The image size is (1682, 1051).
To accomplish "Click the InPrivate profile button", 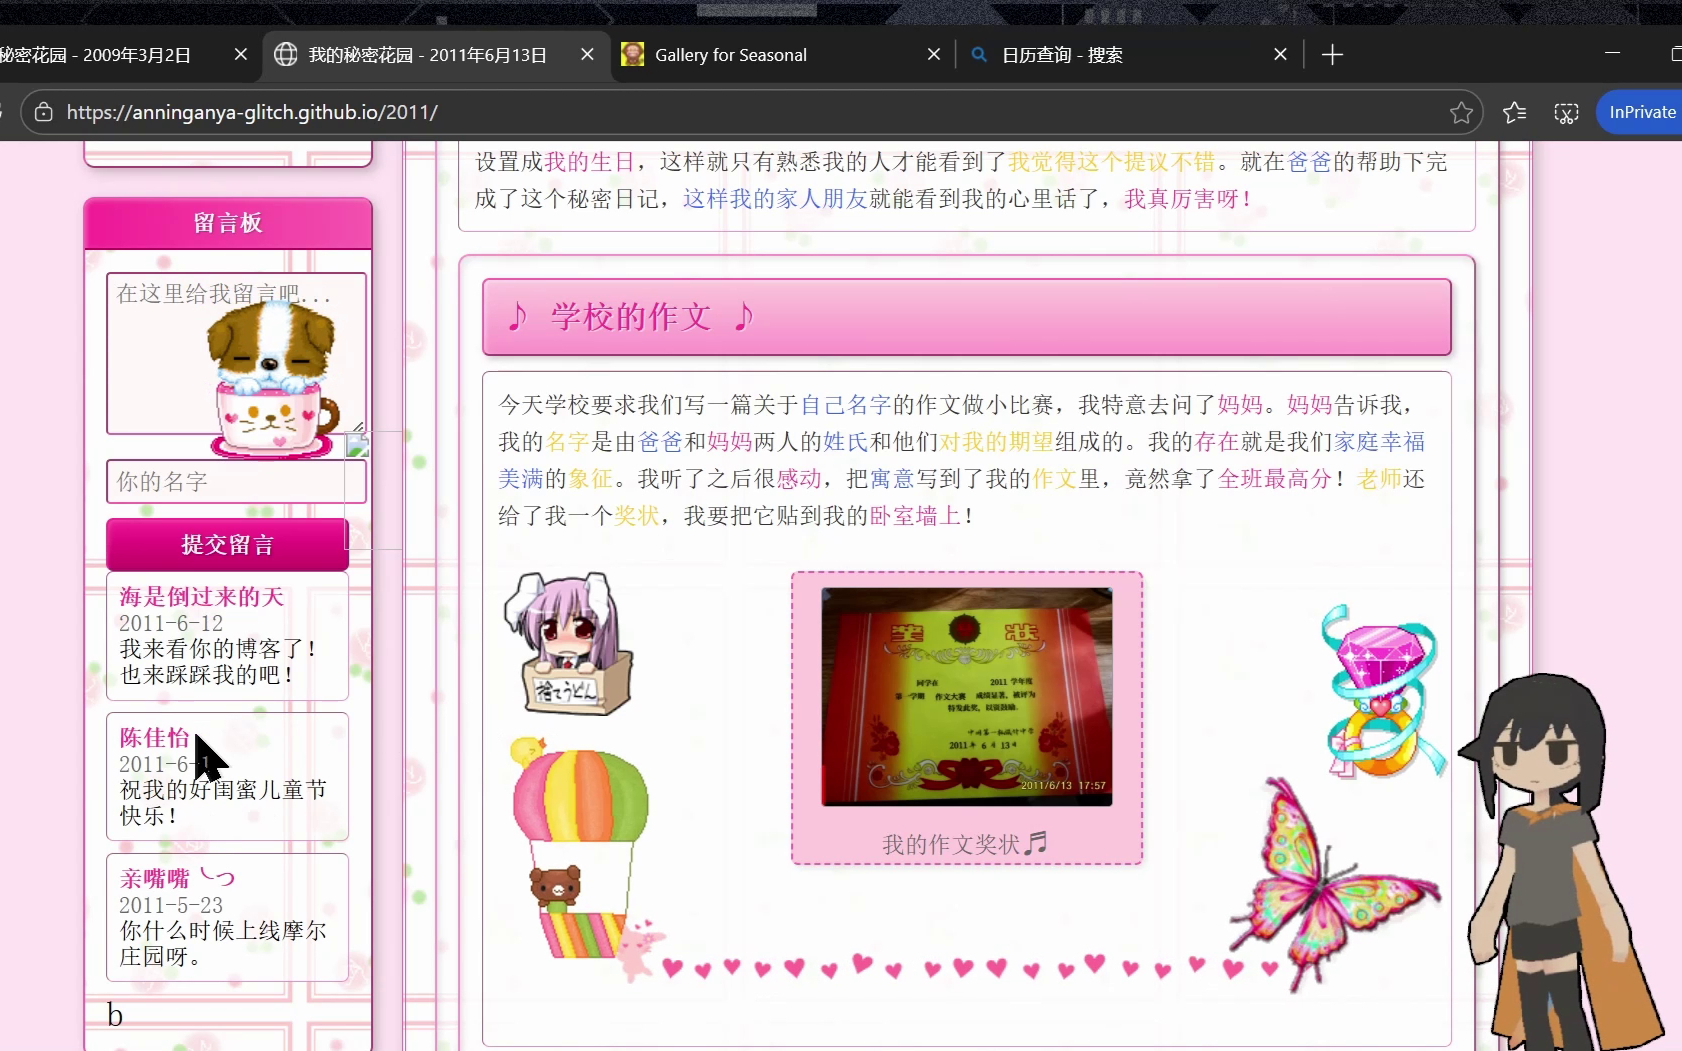I will click(1641, 113).
